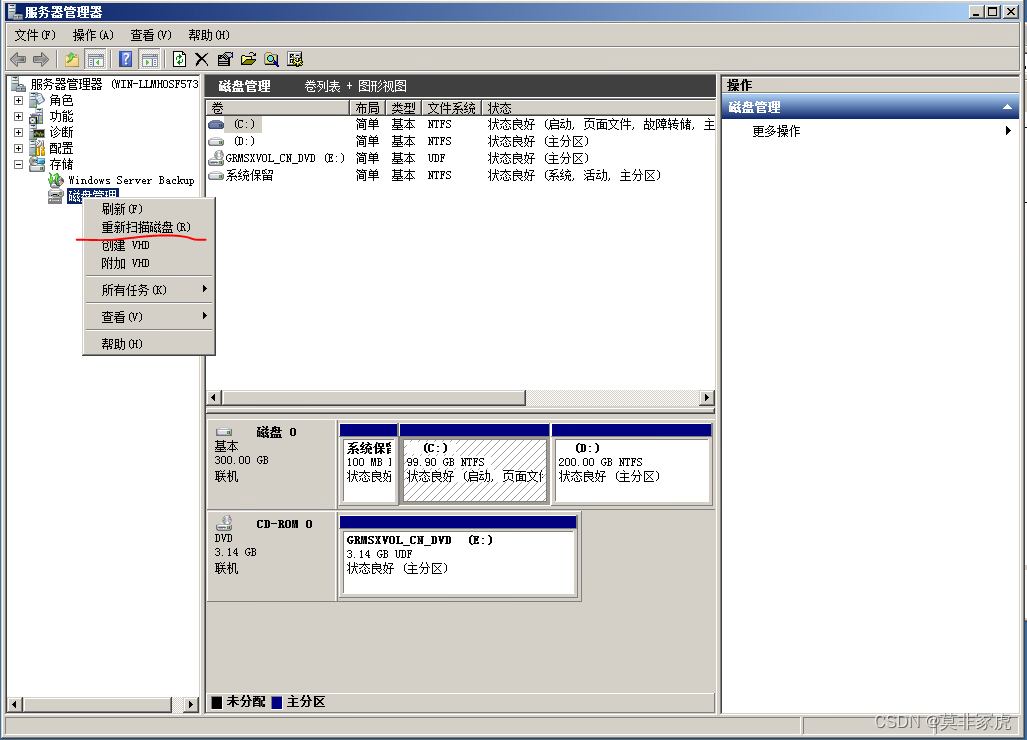Screen dimensions: 1027x740
Task: Click the volume list horizontal scrollbar right arrow
Action: coord(707,398)
